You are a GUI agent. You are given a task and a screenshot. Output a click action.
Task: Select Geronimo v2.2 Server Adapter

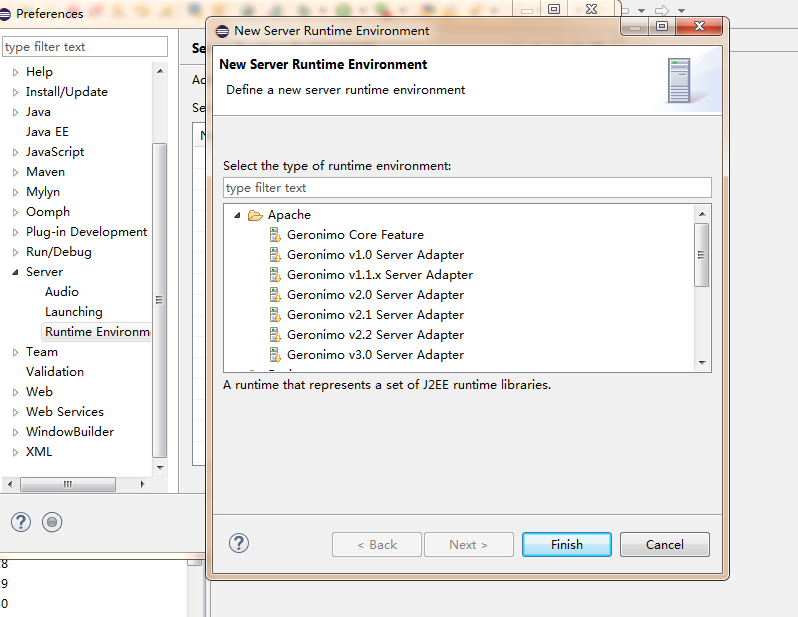(376, 334)
